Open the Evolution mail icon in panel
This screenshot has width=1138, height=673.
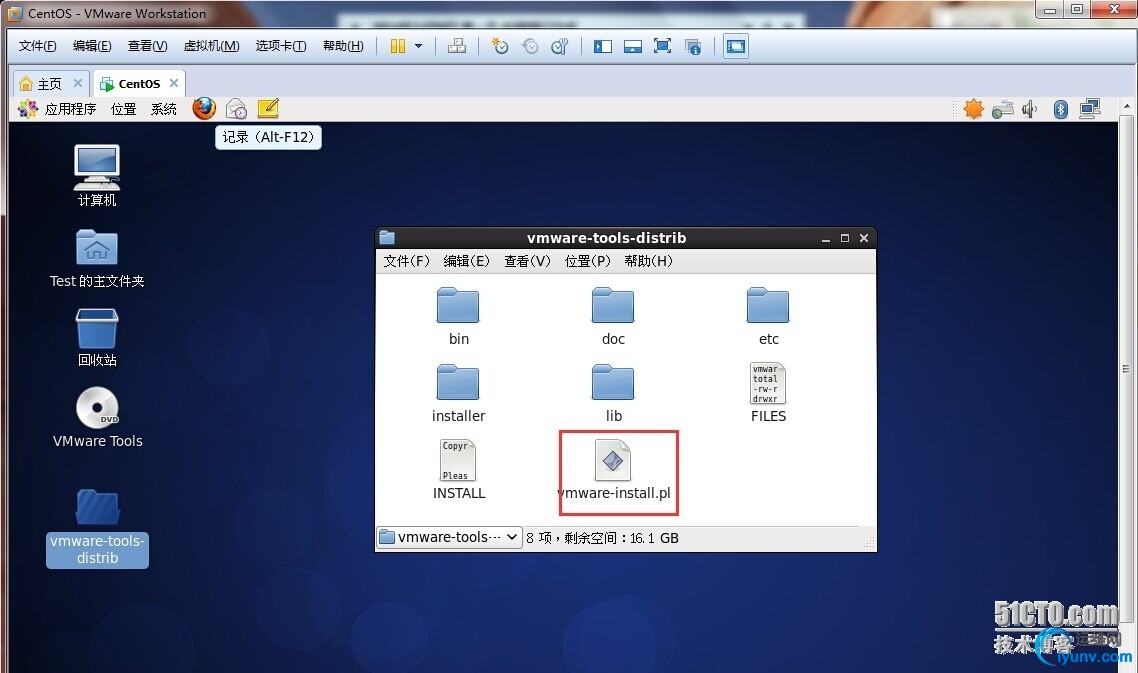click(x=237, y=109)
